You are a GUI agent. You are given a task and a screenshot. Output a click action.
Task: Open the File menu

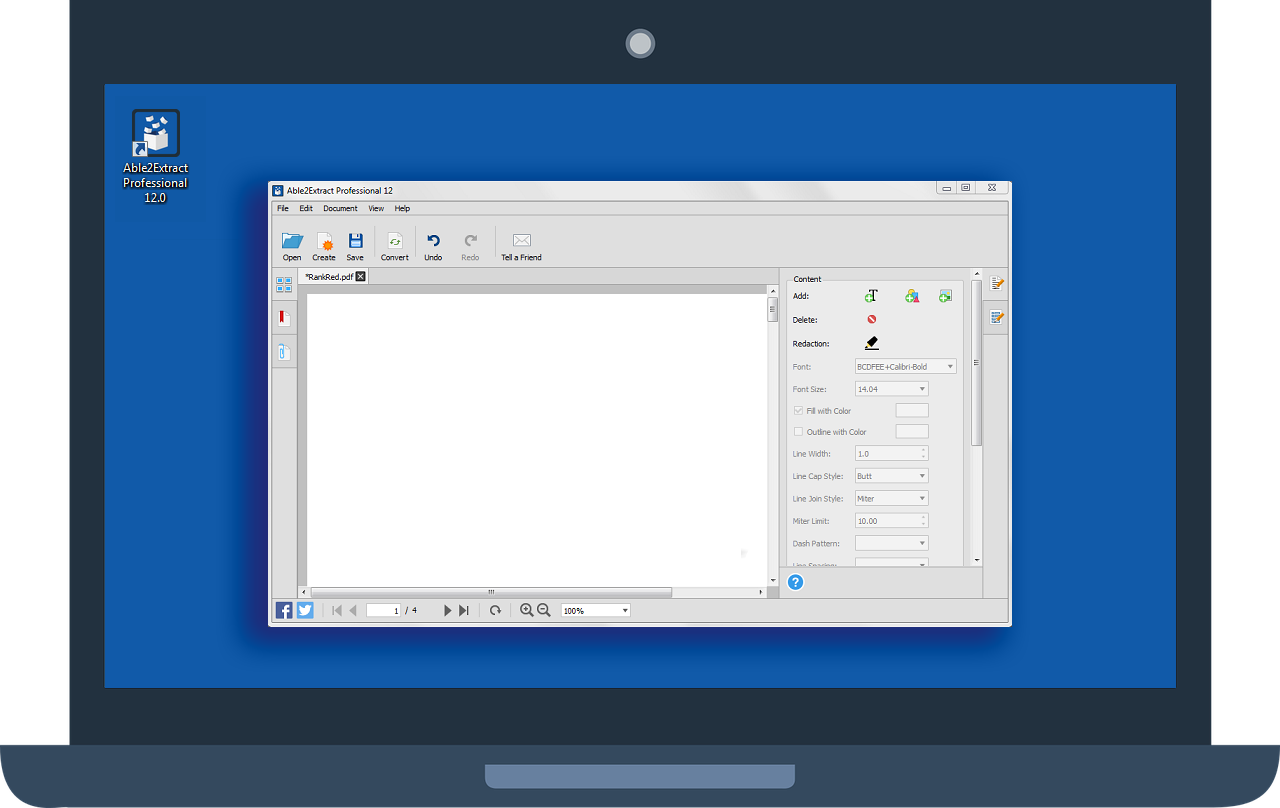pyautogui.click(x=283, y=209)
